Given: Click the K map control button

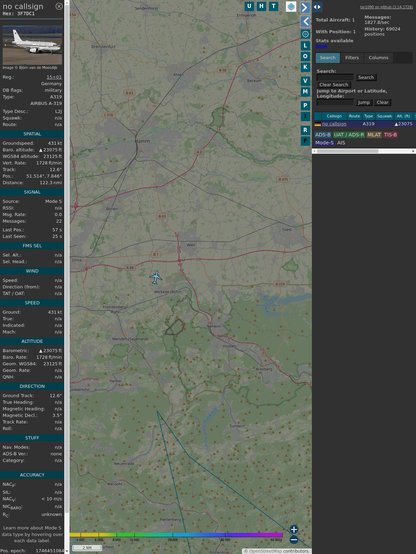Looking at the screenshot, I should [x=305, y=67].
